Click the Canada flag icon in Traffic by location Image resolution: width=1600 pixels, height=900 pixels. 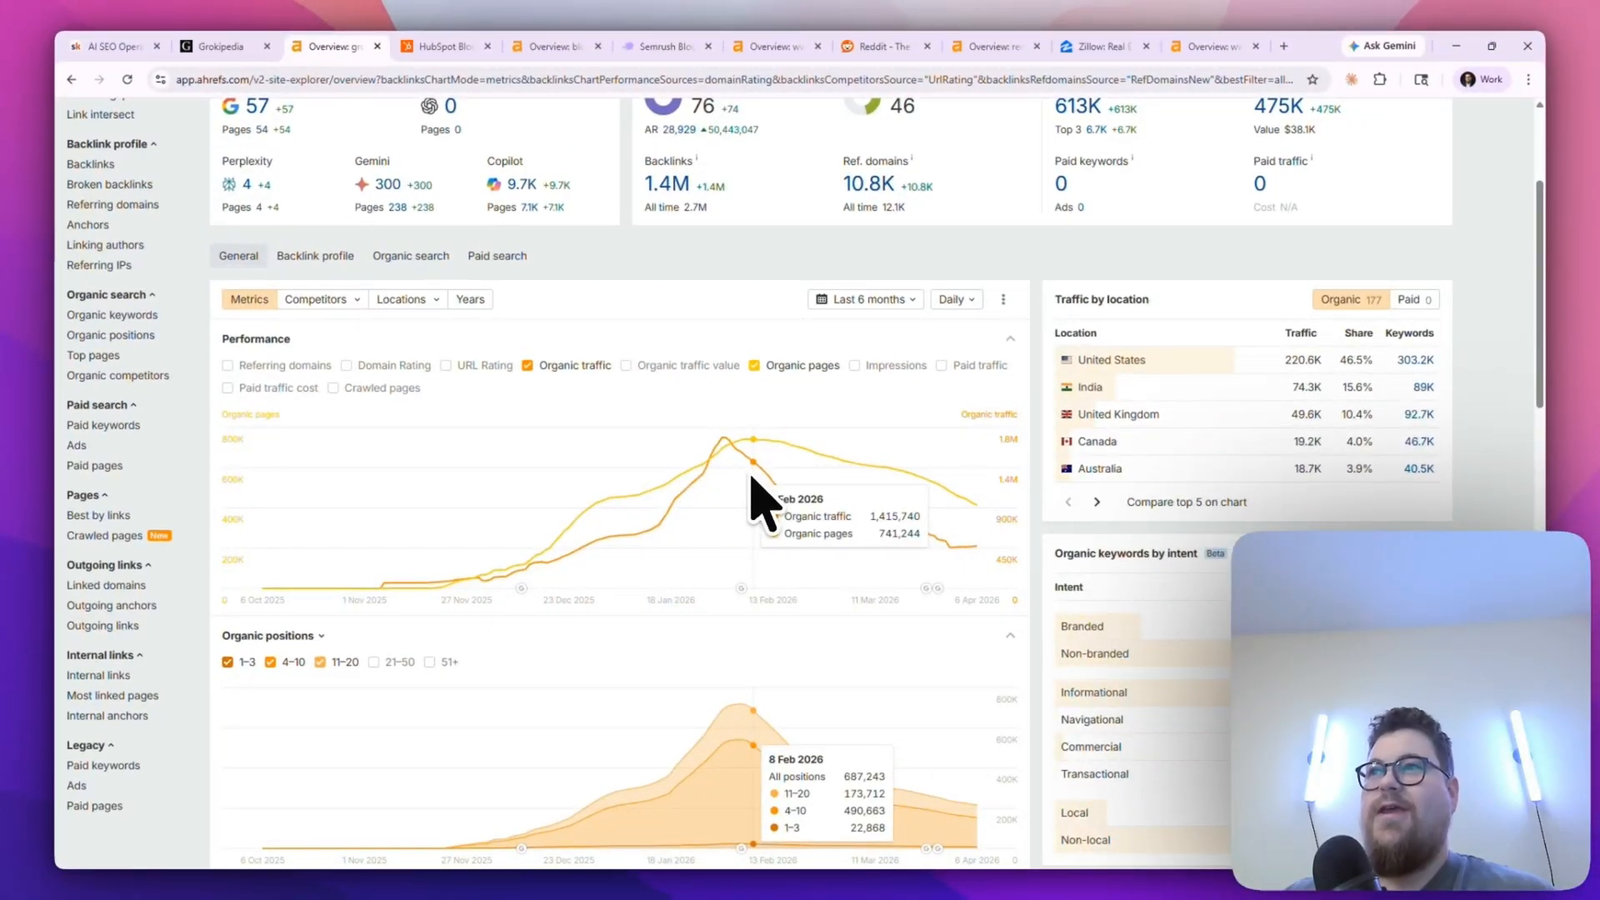pyautogui.click(x=1067, y=441)
